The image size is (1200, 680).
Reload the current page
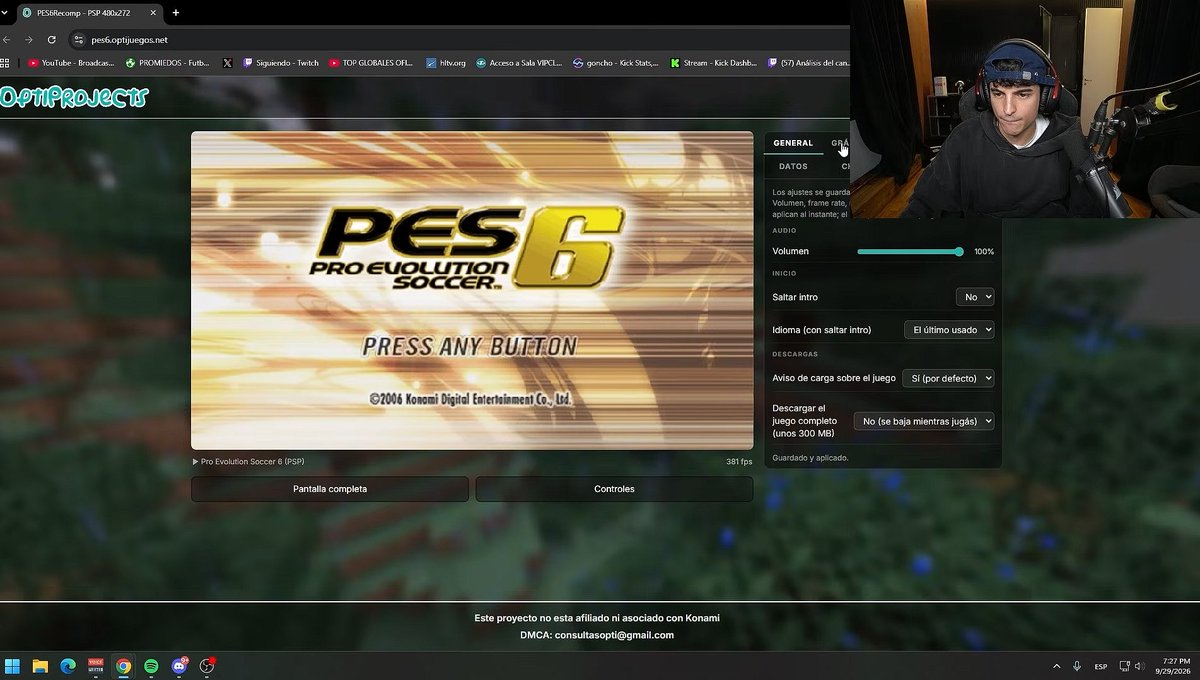point(51,40)
